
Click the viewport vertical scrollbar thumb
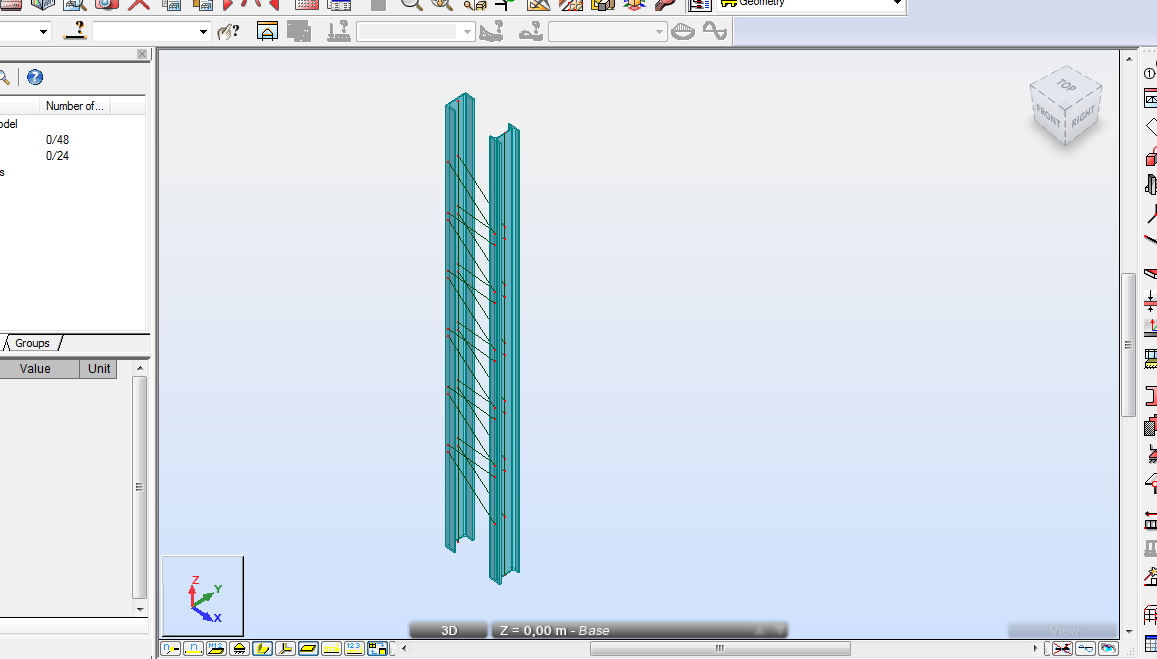pos(1128,345)
